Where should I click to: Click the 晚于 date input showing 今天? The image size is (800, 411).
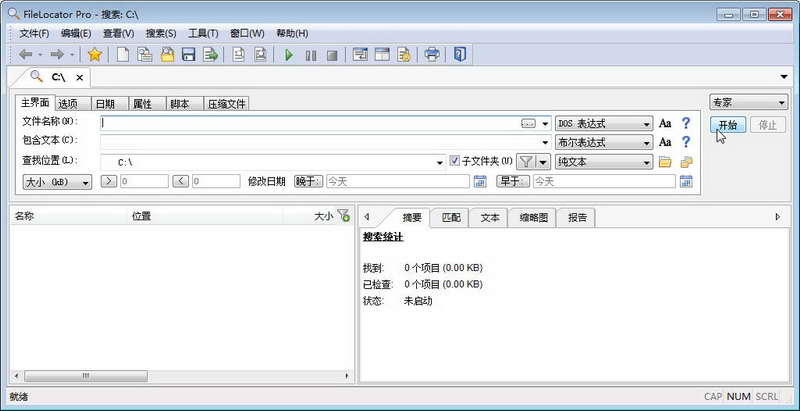click(x=397, y=181)
